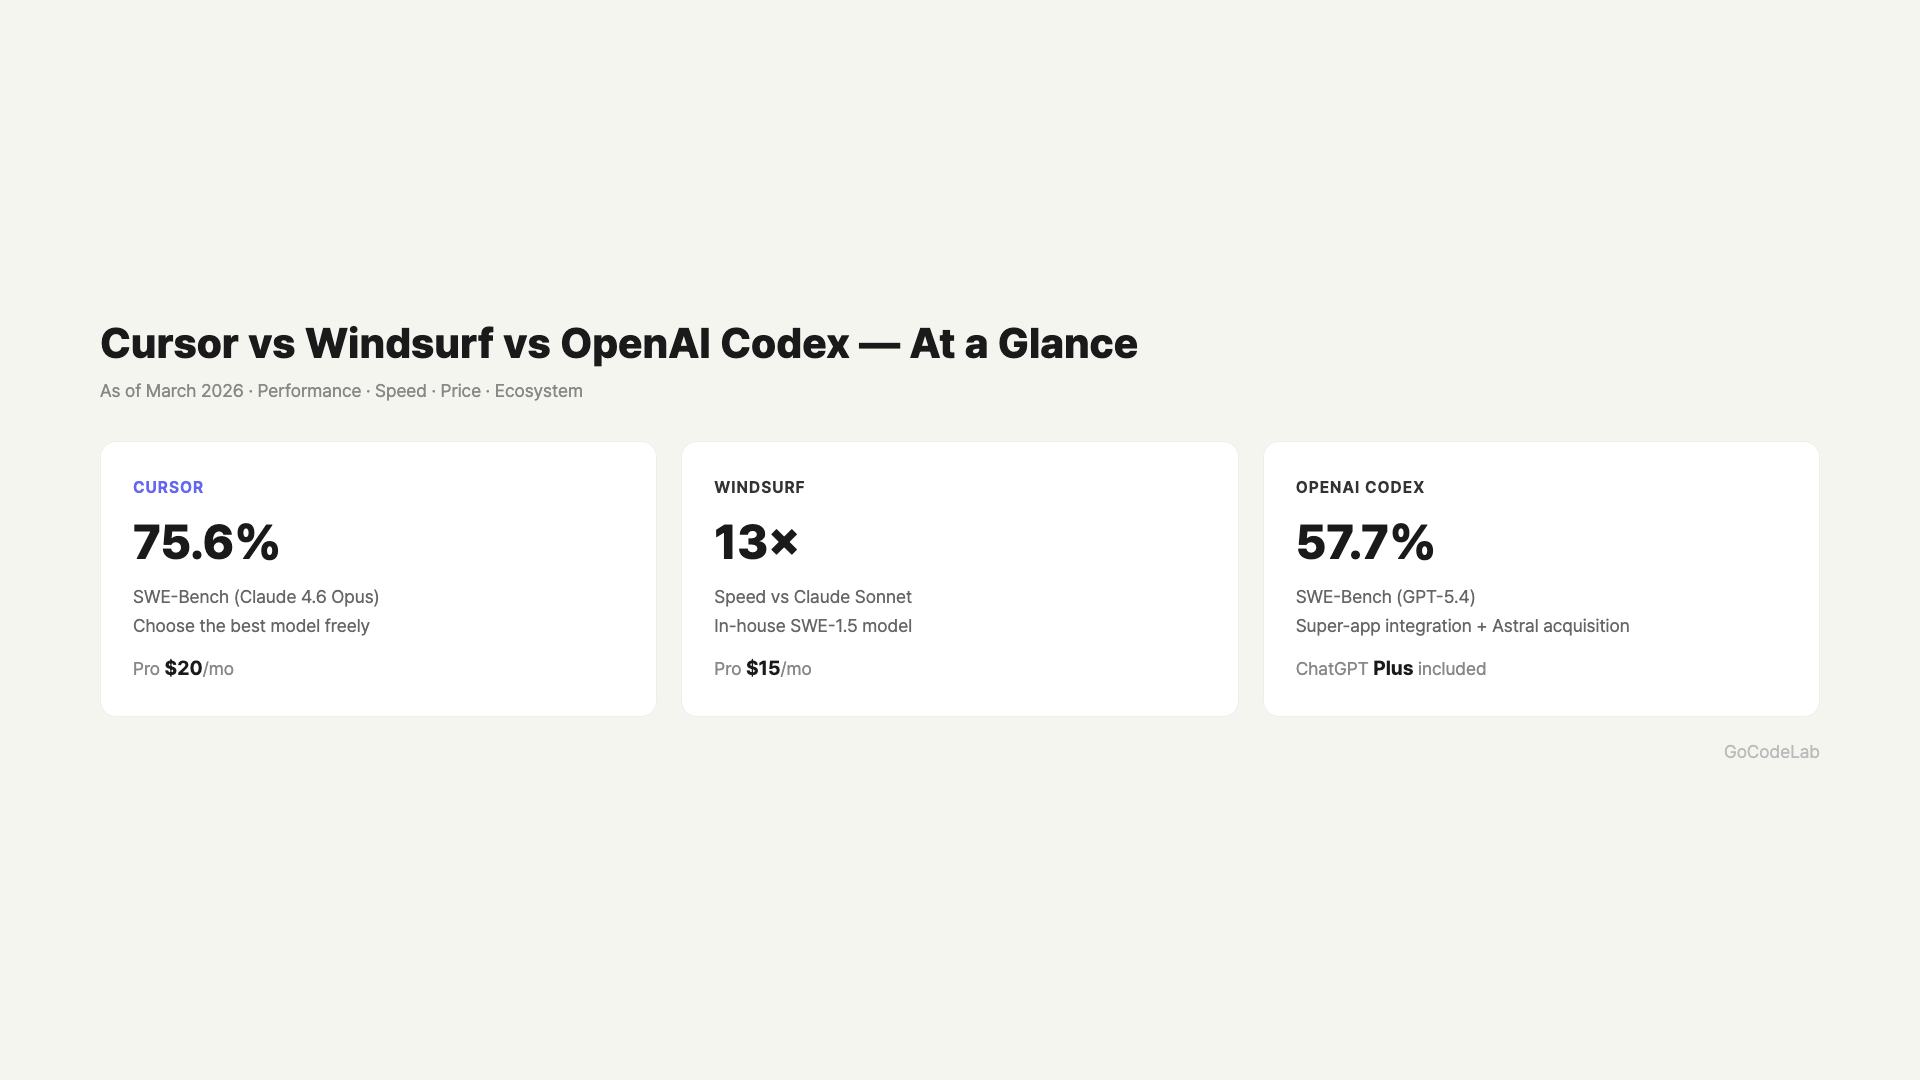
Task: Click the 13× speed figure
Action: click(756, 542)
